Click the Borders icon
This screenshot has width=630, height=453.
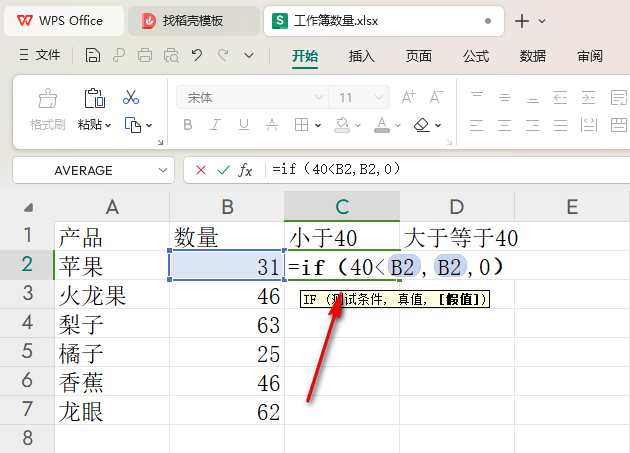(x=301, y=125)
